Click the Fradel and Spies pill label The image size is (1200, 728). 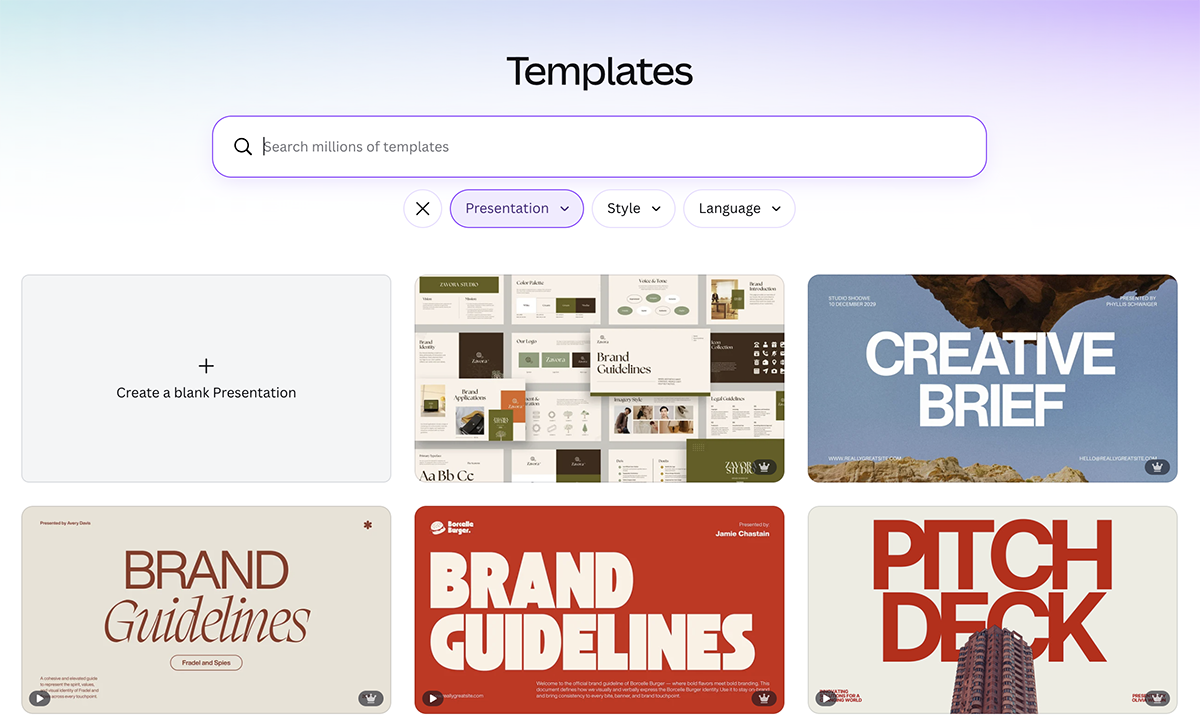[x=206, y=662]
